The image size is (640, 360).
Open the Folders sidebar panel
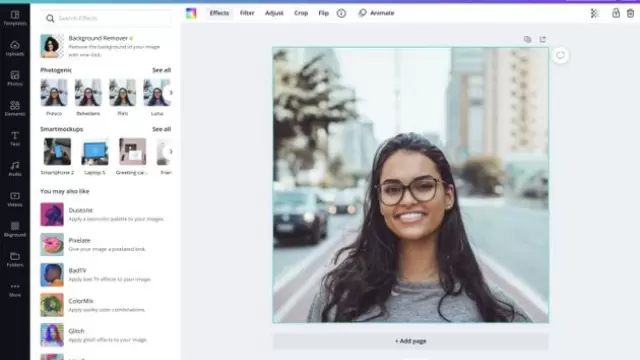pos(15,260)
